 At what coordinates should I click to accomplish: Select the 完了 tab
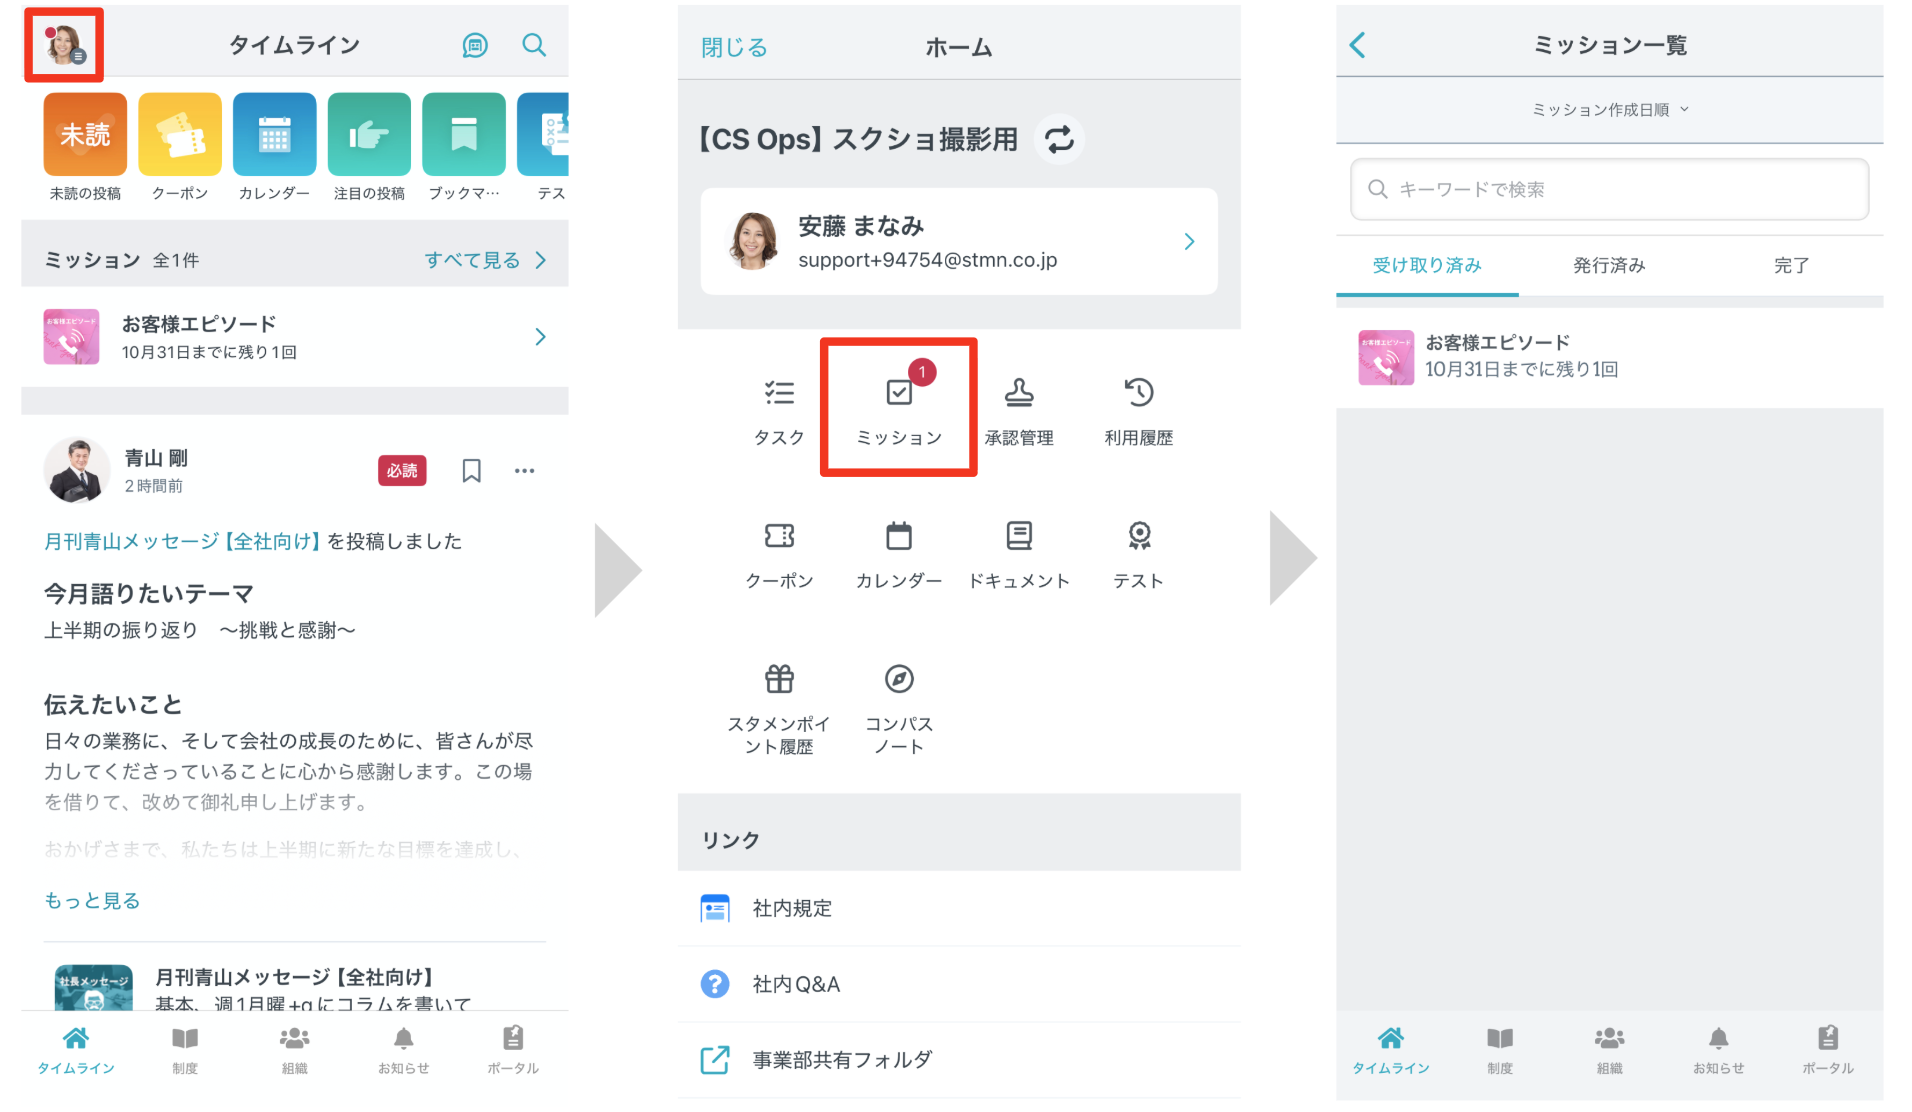tap(1790, 265)
